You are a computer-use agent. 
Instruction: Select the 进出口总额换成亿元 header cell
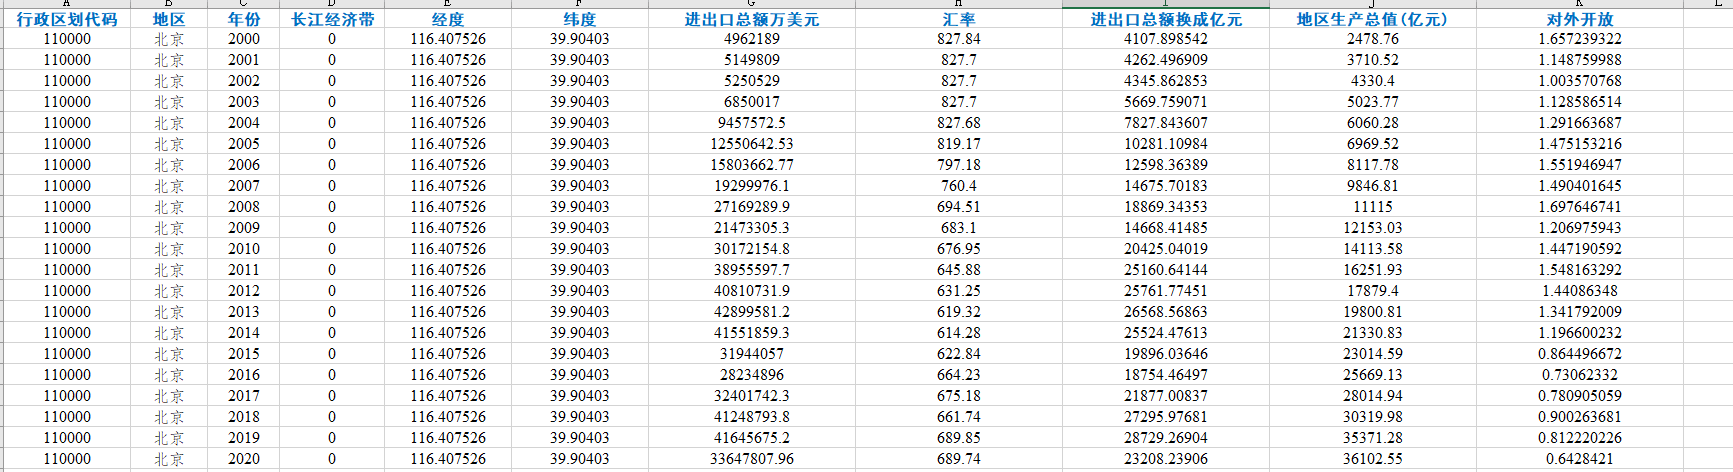(x=1166, y=19)
